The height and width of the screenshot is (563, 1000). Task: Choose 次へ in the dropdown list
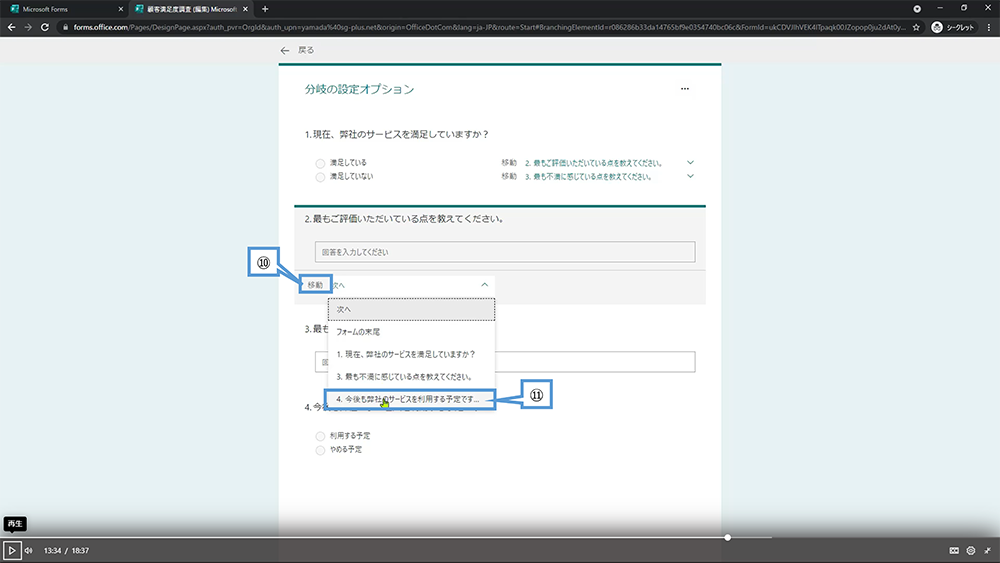(411, 309)
